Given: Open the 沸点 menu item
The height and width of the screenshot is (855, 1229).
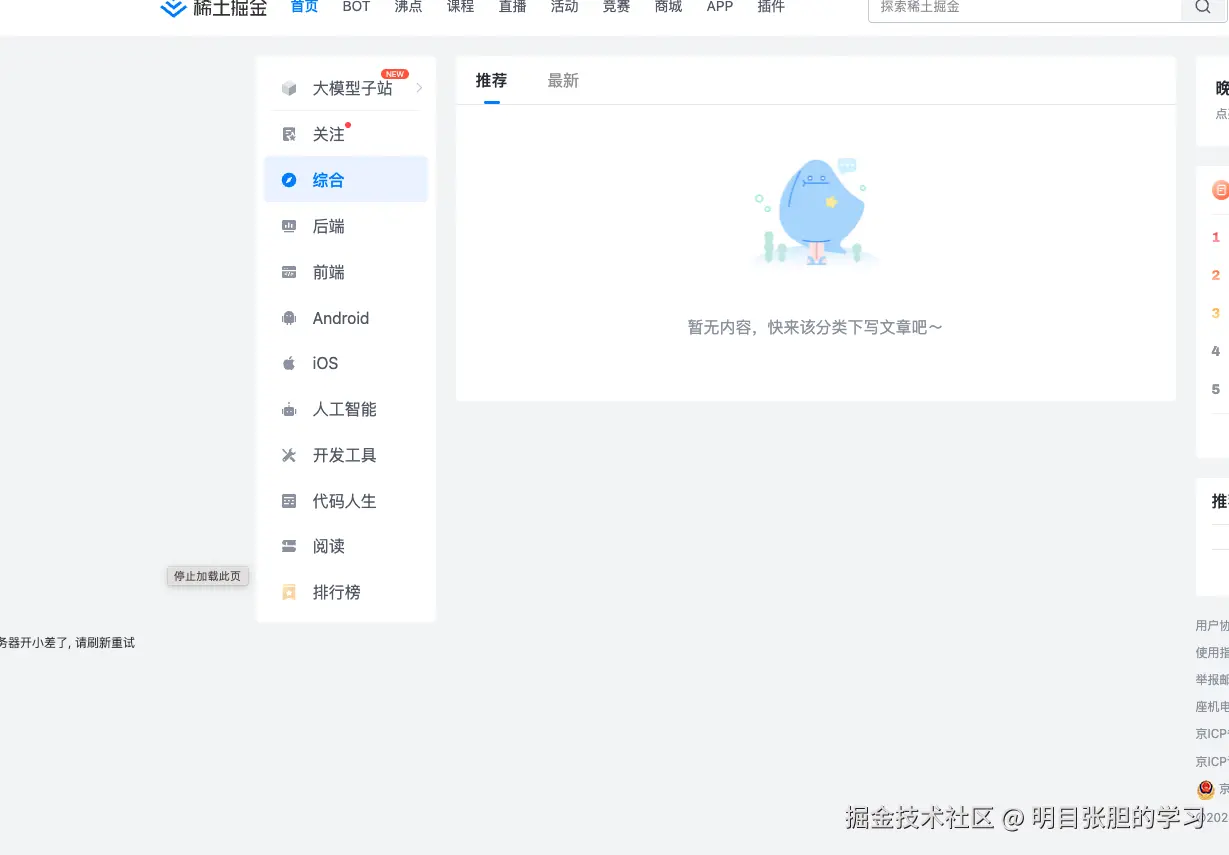Looking at the screenshot, I should click(x=408, y=7).
